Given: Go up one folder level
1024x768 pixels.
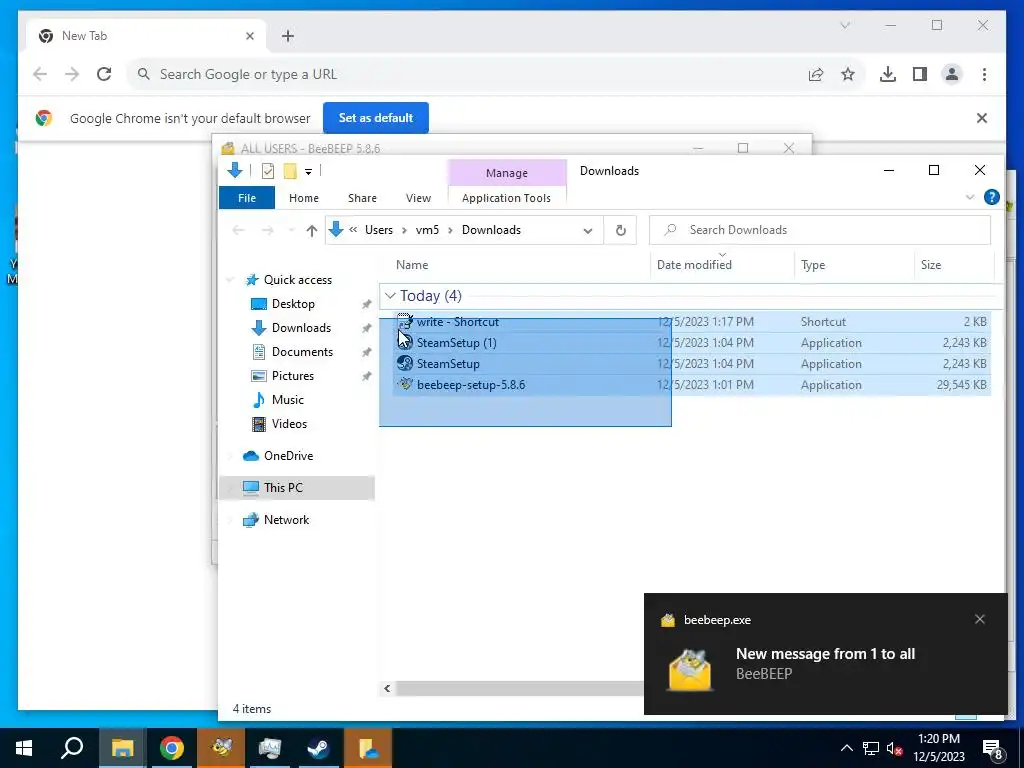Looking at the screenshot, I should (312, 230).
